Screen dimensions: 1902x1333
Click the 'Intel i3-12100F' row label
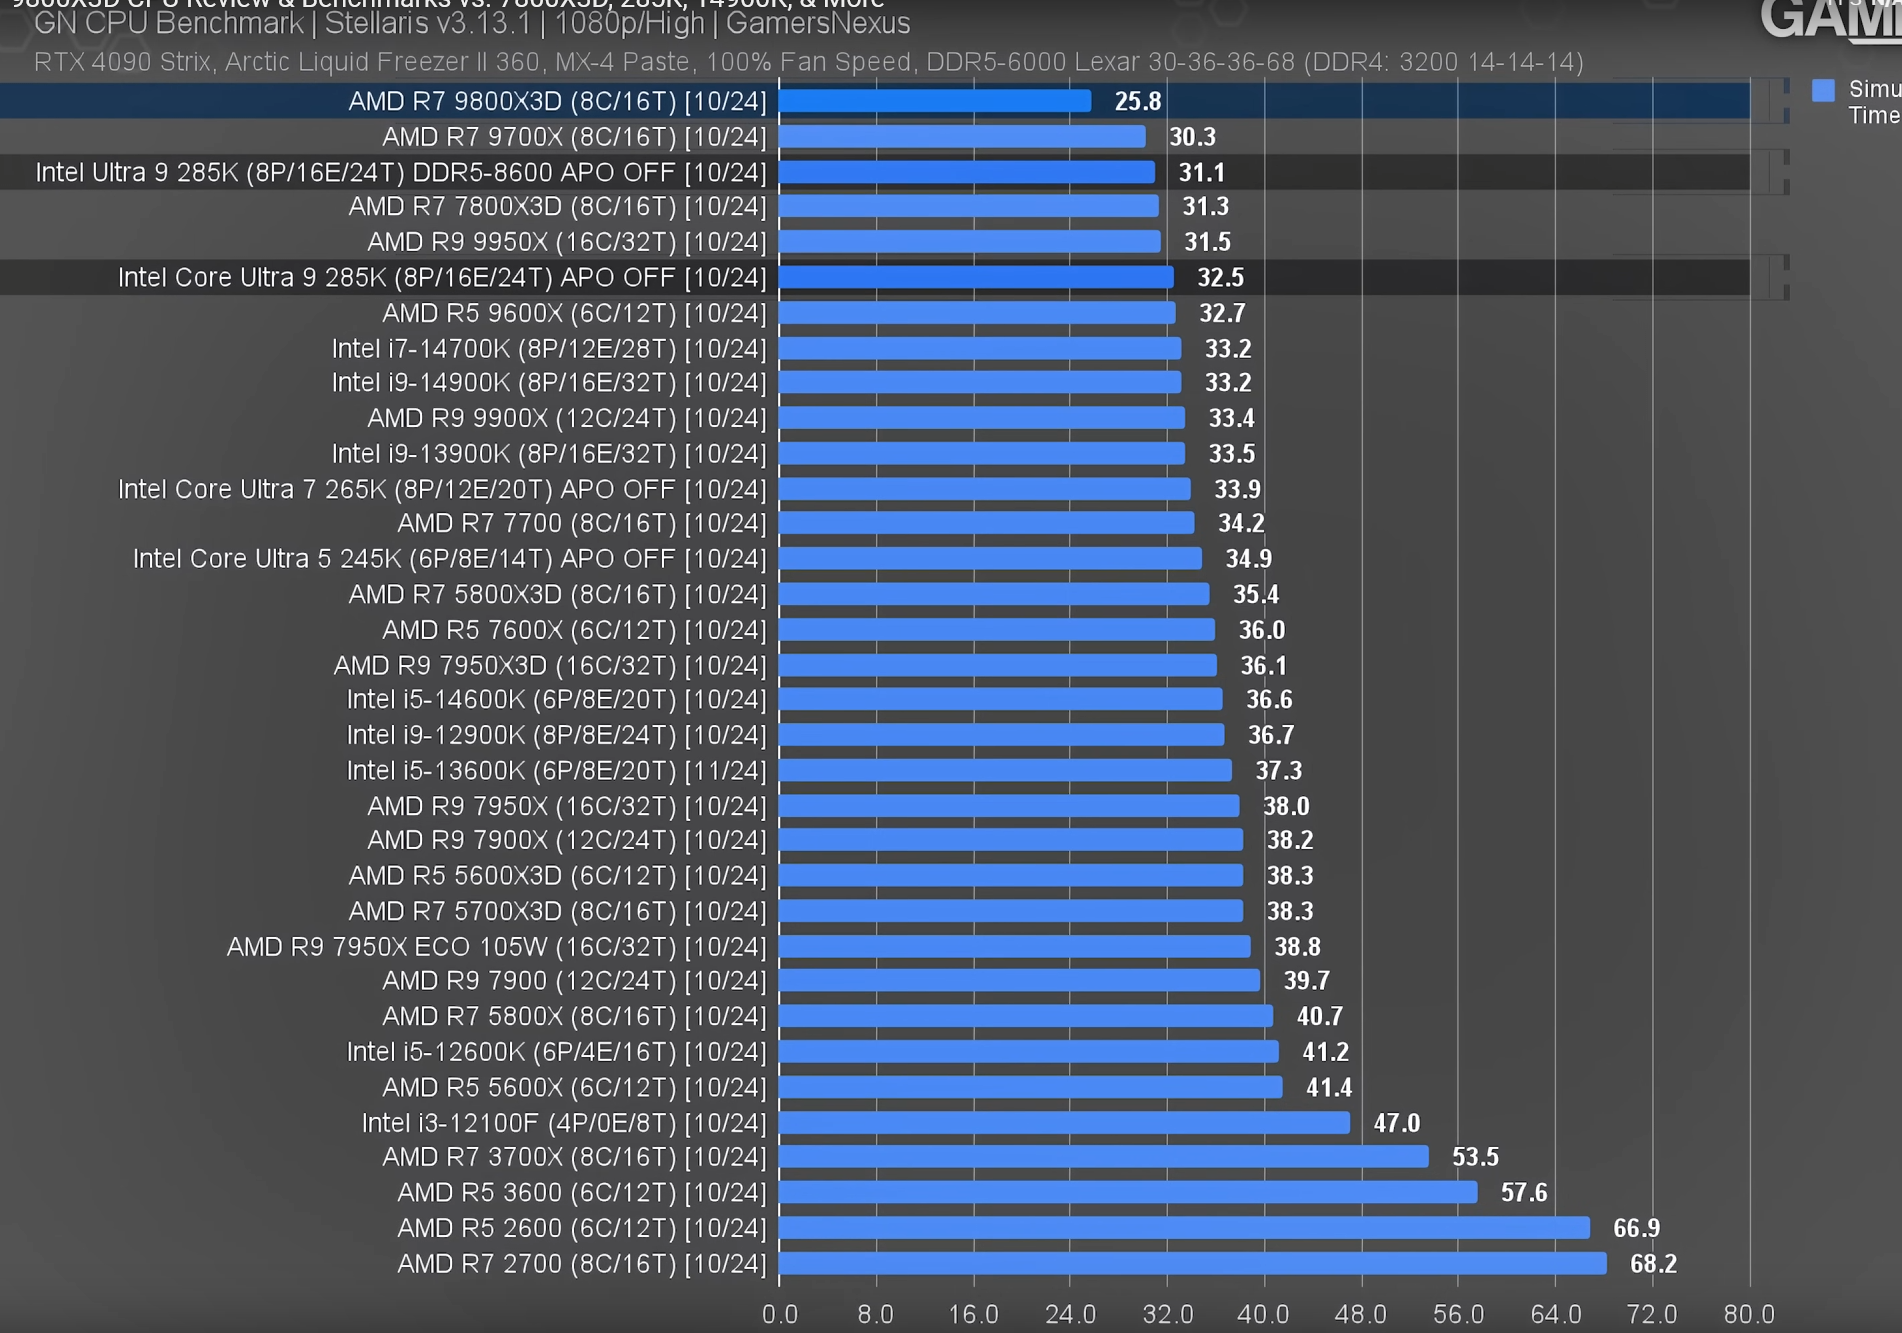coord(564,1123)
